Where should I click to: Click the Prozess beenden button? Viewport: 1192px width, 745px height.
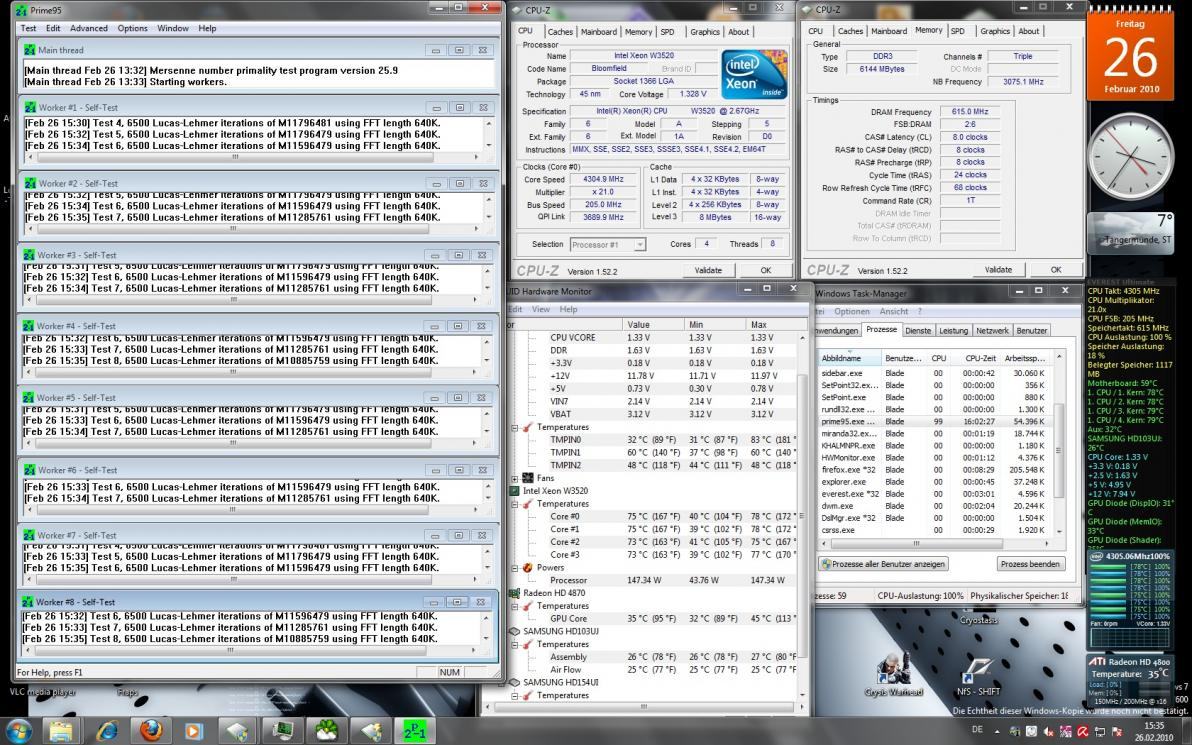tap(1030, 564)
